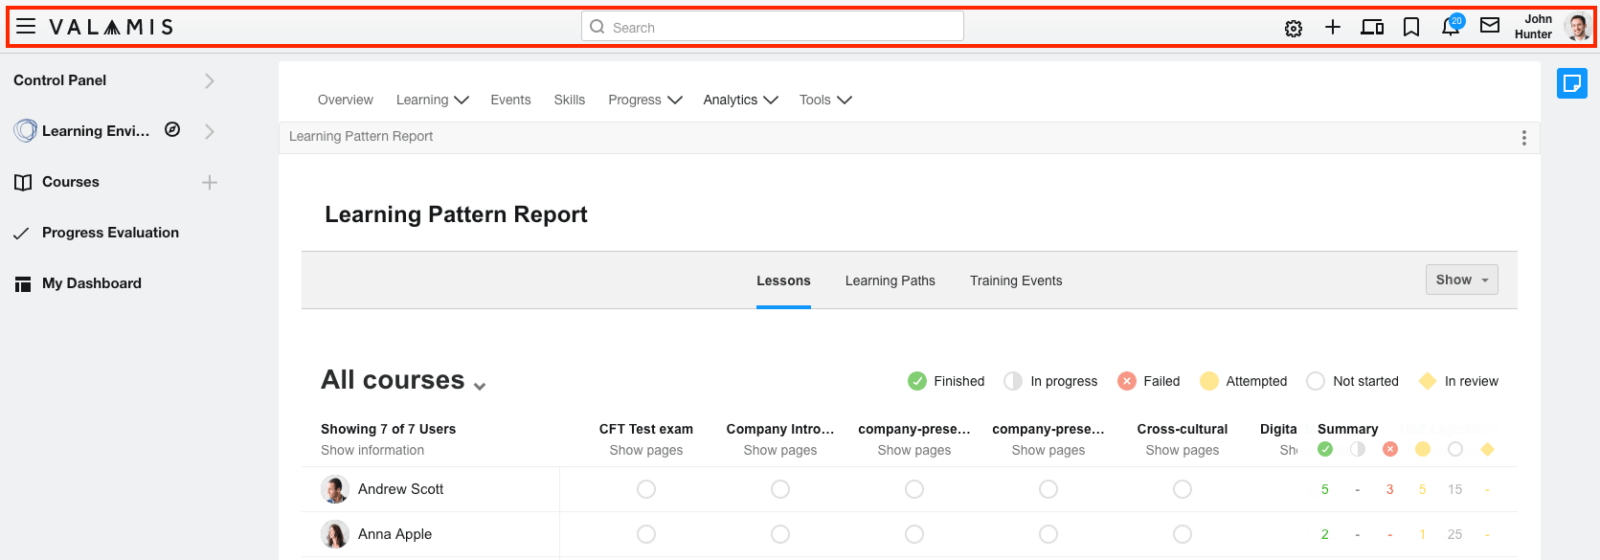The height and width of the screenshot is (560, 1600).
Task: Click the Search input field
Action: pos(772,27)
